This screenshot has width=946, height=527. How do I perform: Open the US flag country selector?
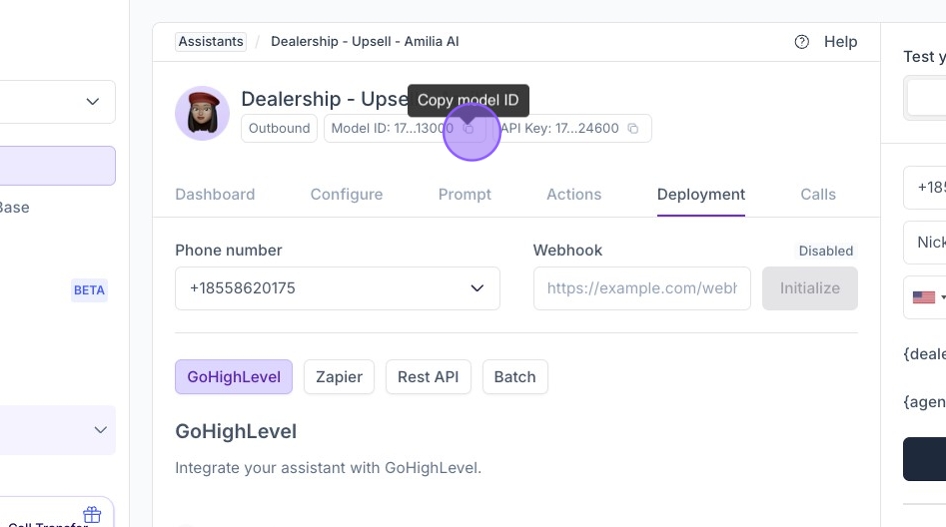[924, 297]
